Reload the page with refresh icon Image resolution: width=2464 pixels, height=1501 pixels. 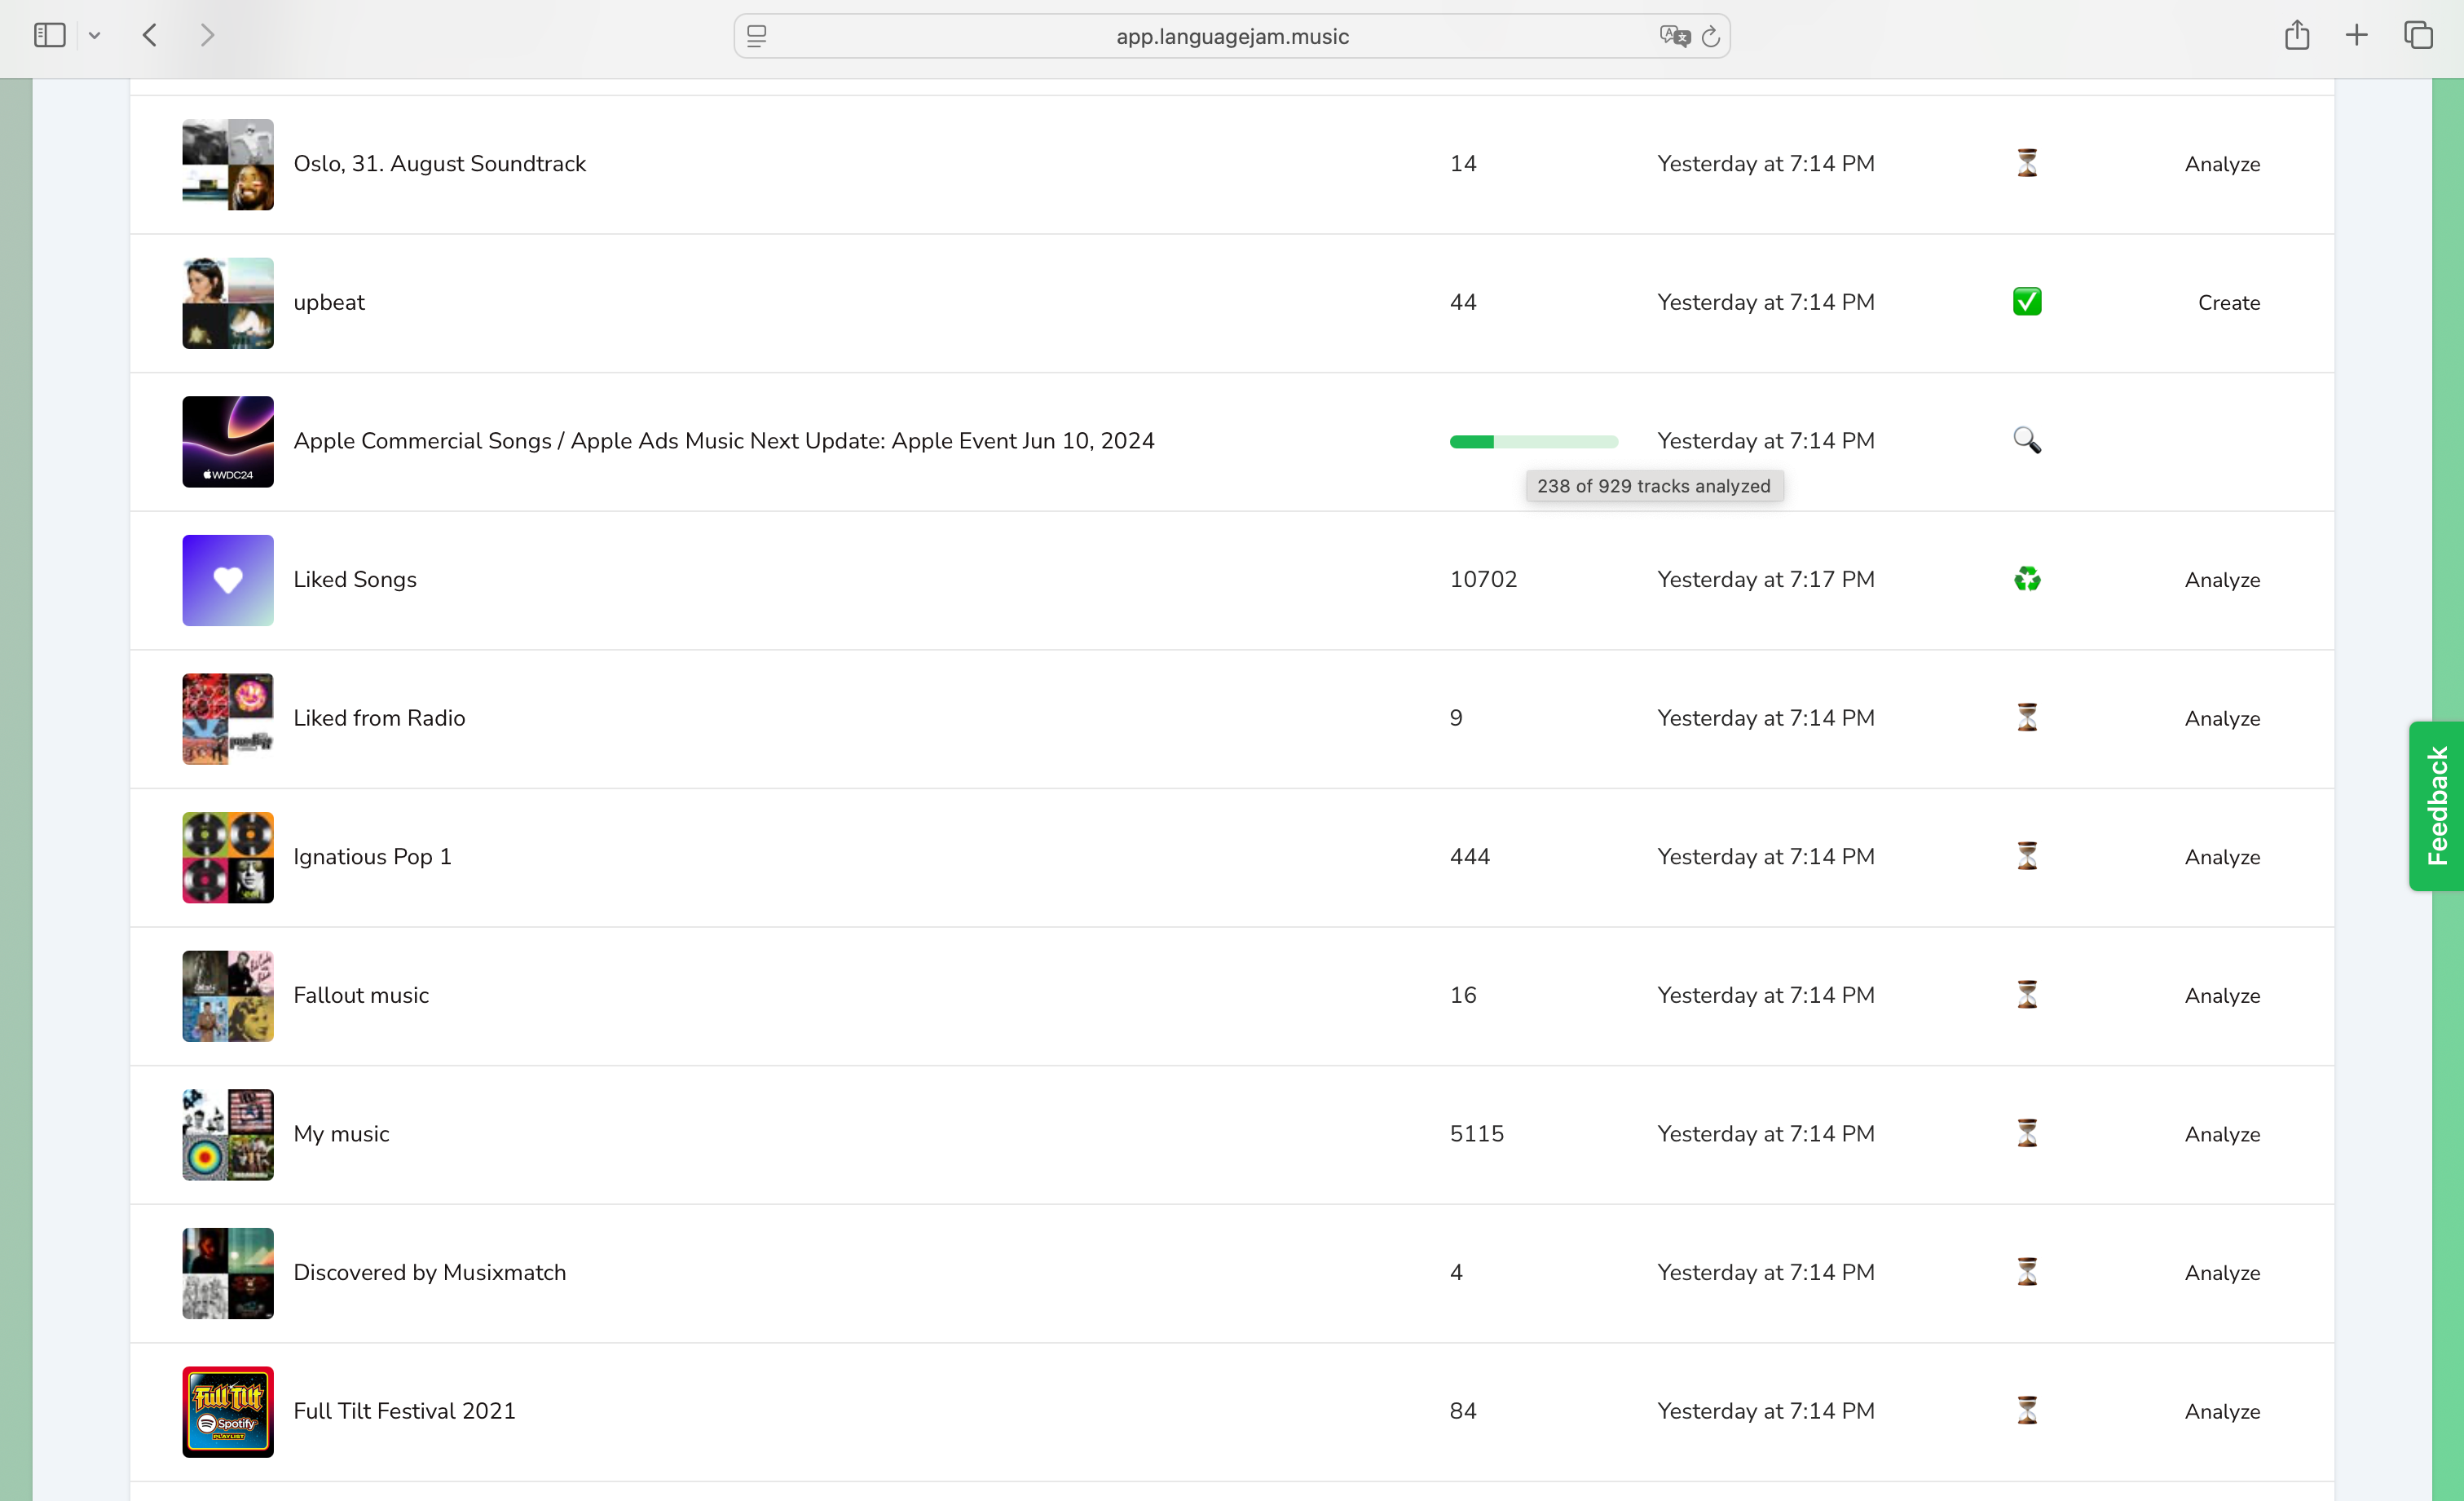coord(1710,36)
